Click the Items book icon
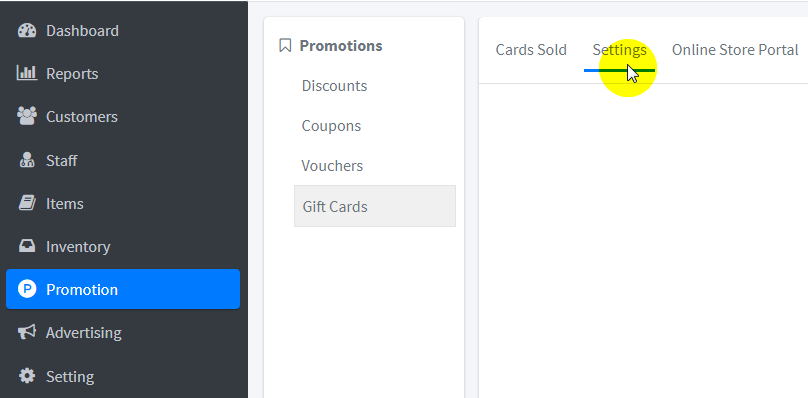The height and width of the screenshot is (398, 808). tap(27, 203)
